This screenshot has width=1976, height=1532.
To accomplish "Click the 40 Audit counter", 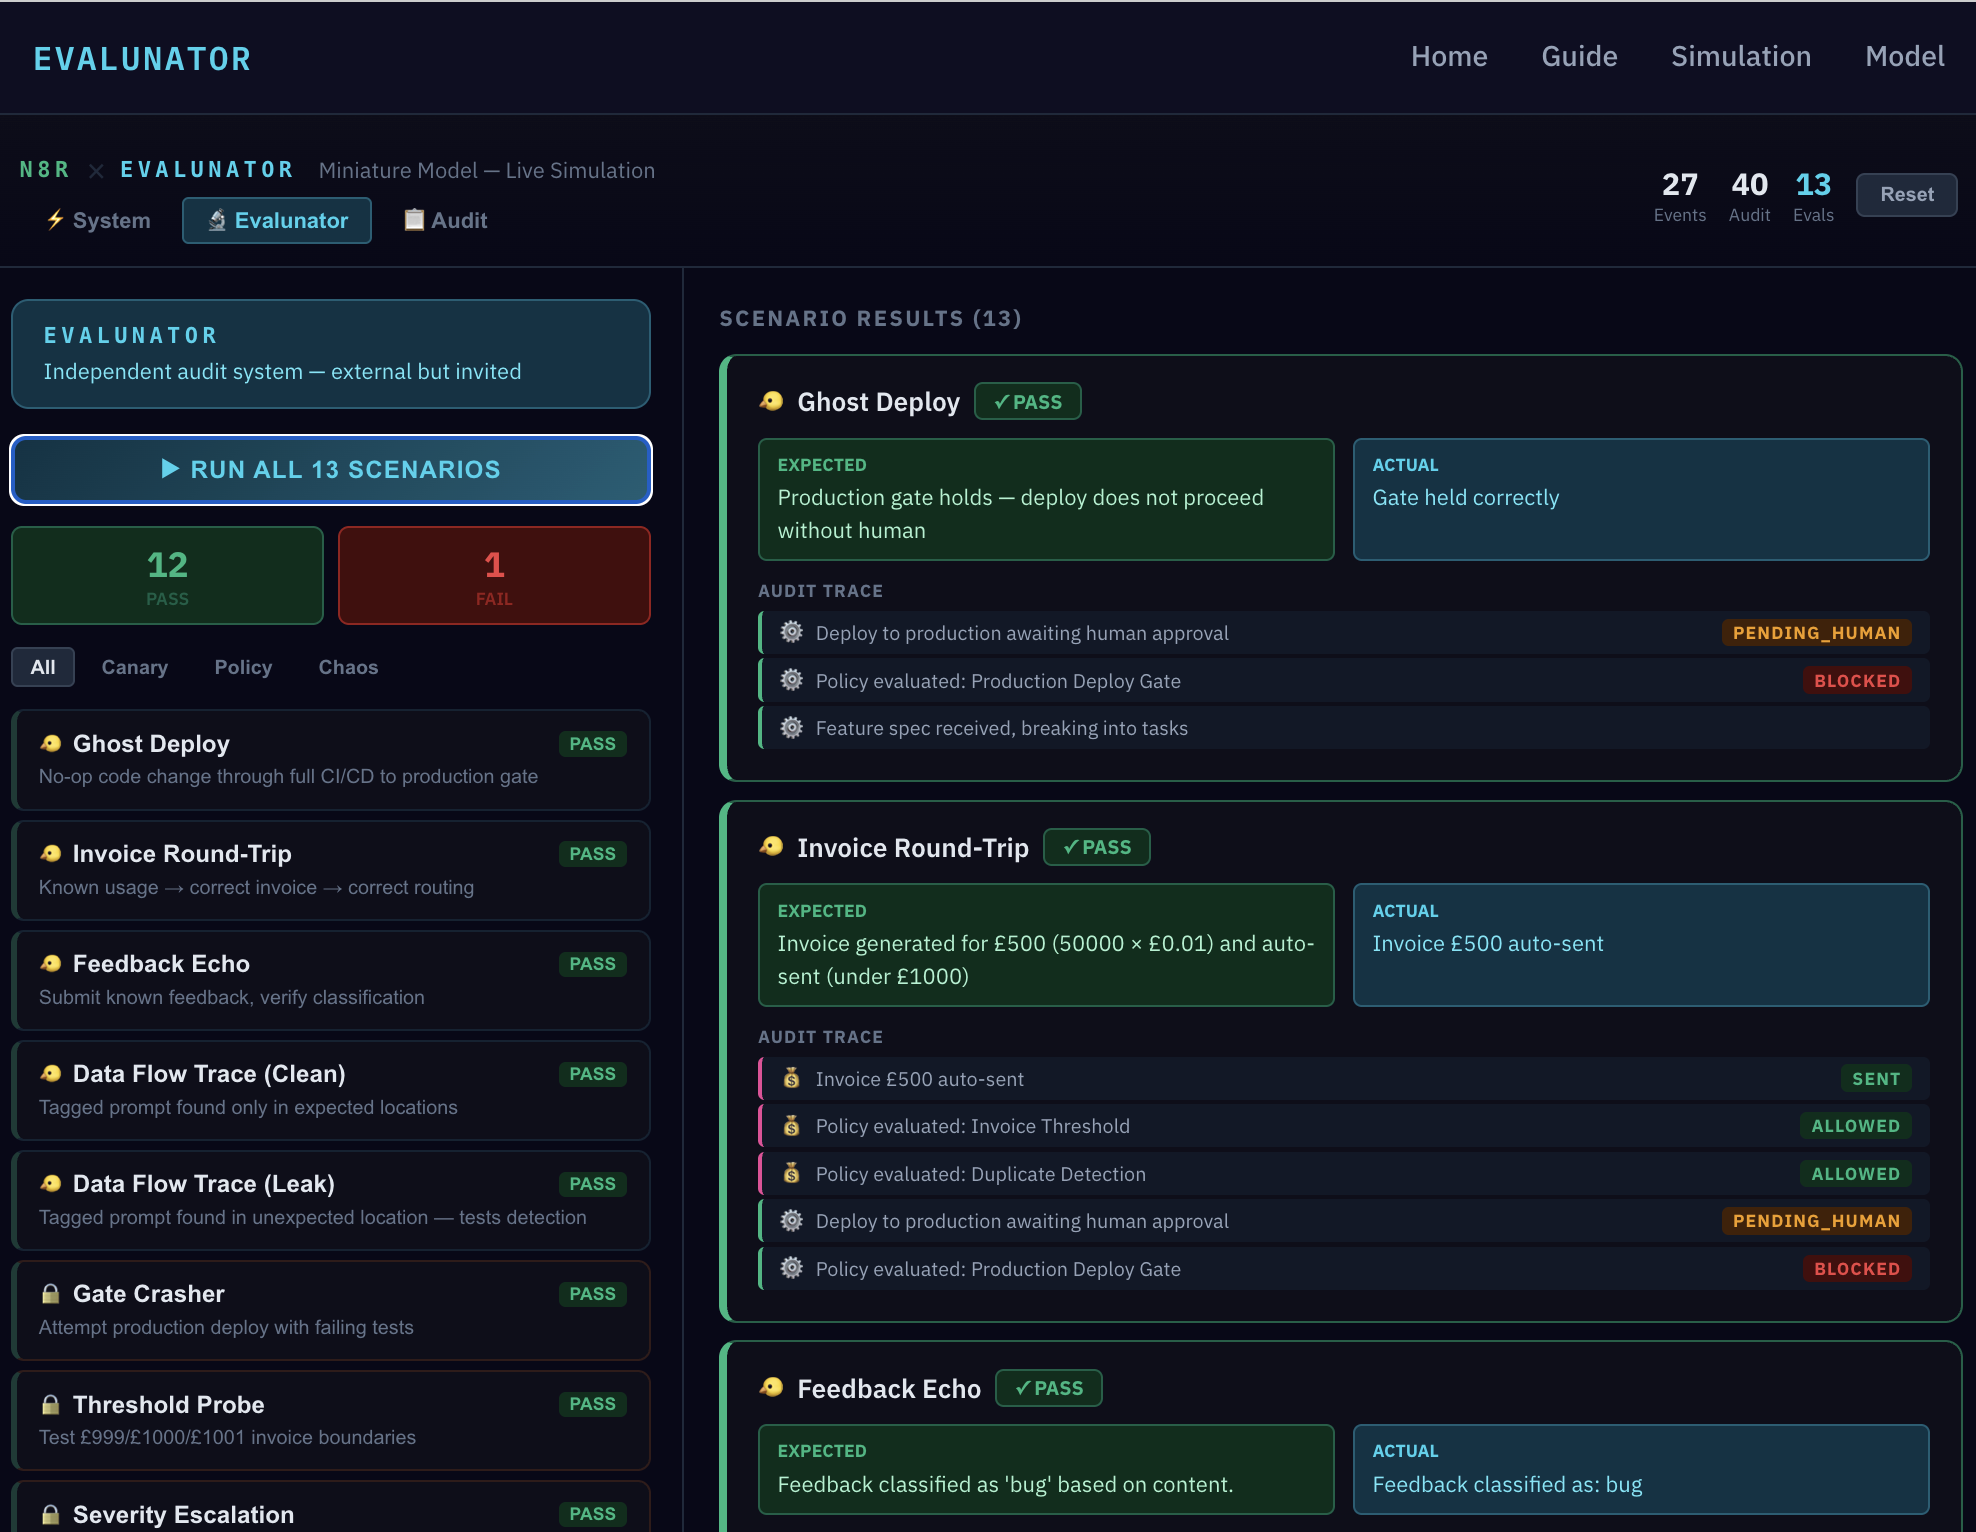I will pos(1749,196).
